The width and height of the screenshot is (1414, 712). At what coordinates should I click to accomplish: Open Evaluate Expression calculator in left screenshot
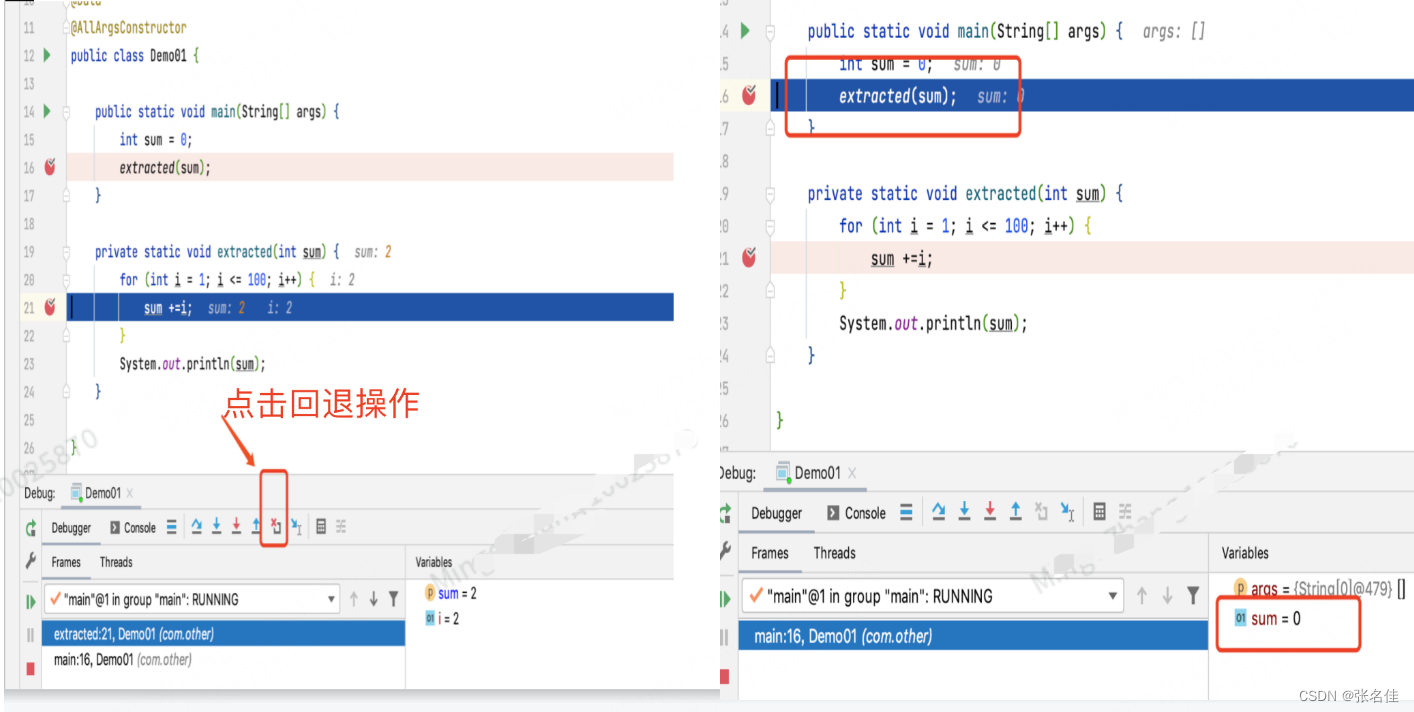(321, 526)
